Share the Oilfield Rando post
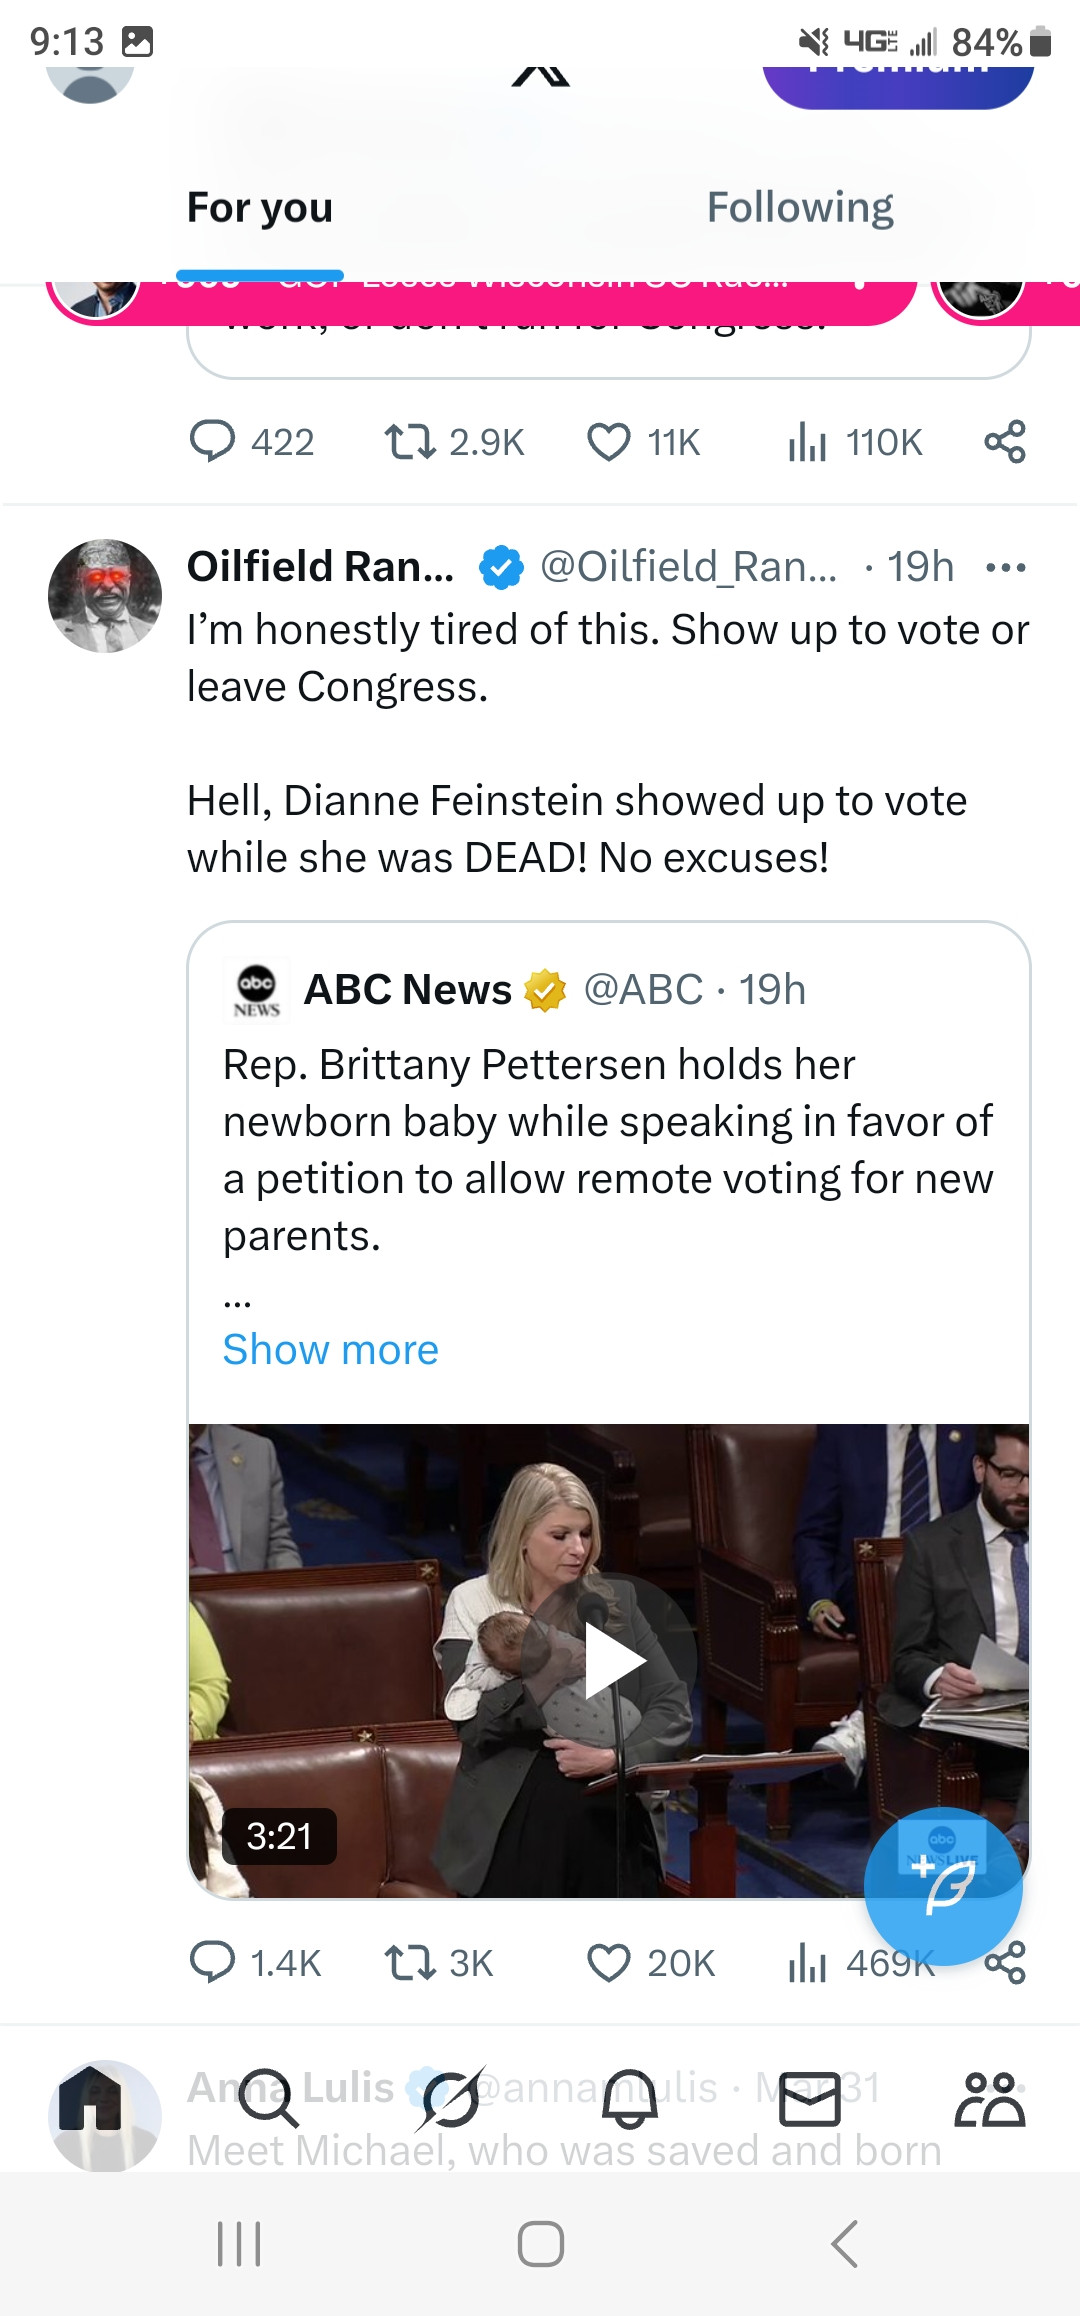Viewport: 1080px width, 2316px height. tap(1006, 1962)
